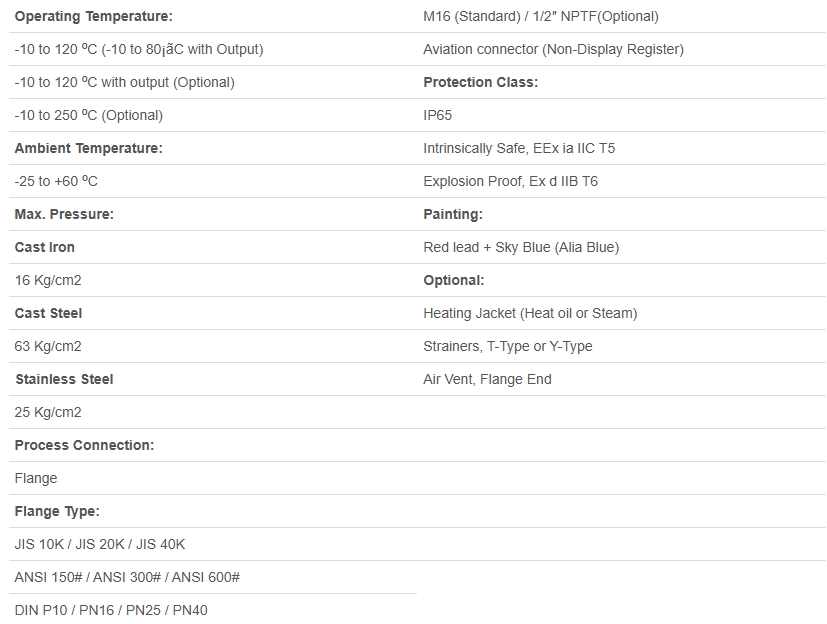Click the 16 Kg/cm2 value
827x624 pixels.
[48, 280]
